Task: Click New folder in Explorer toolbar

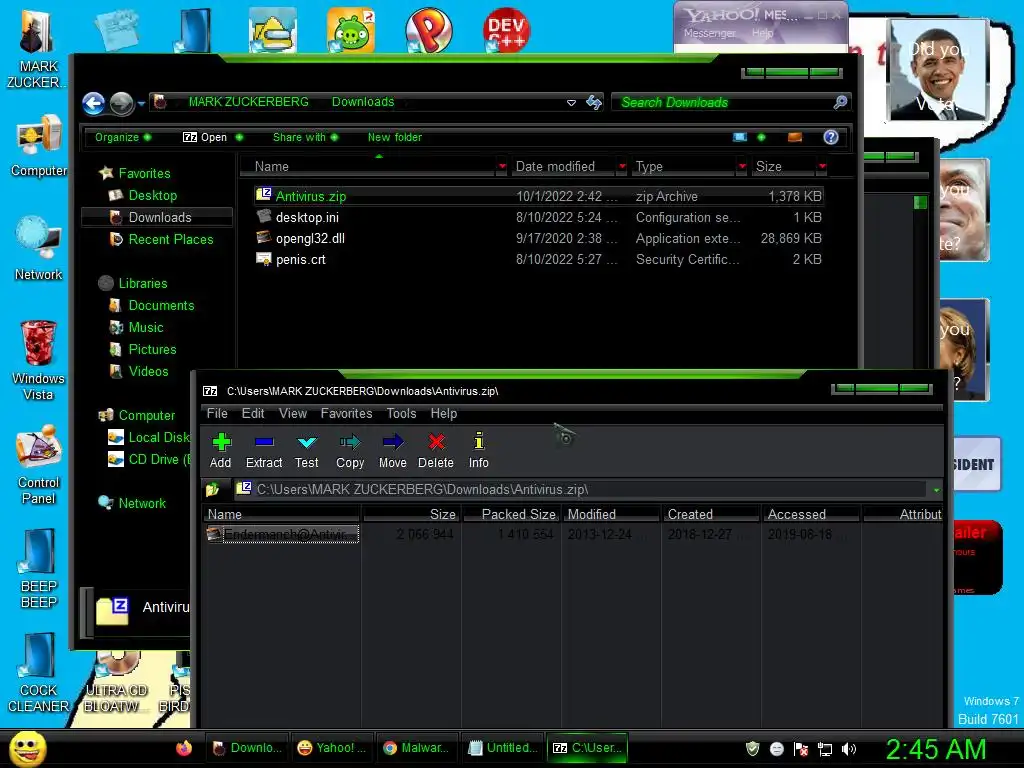Action: [x=394, y=137]
